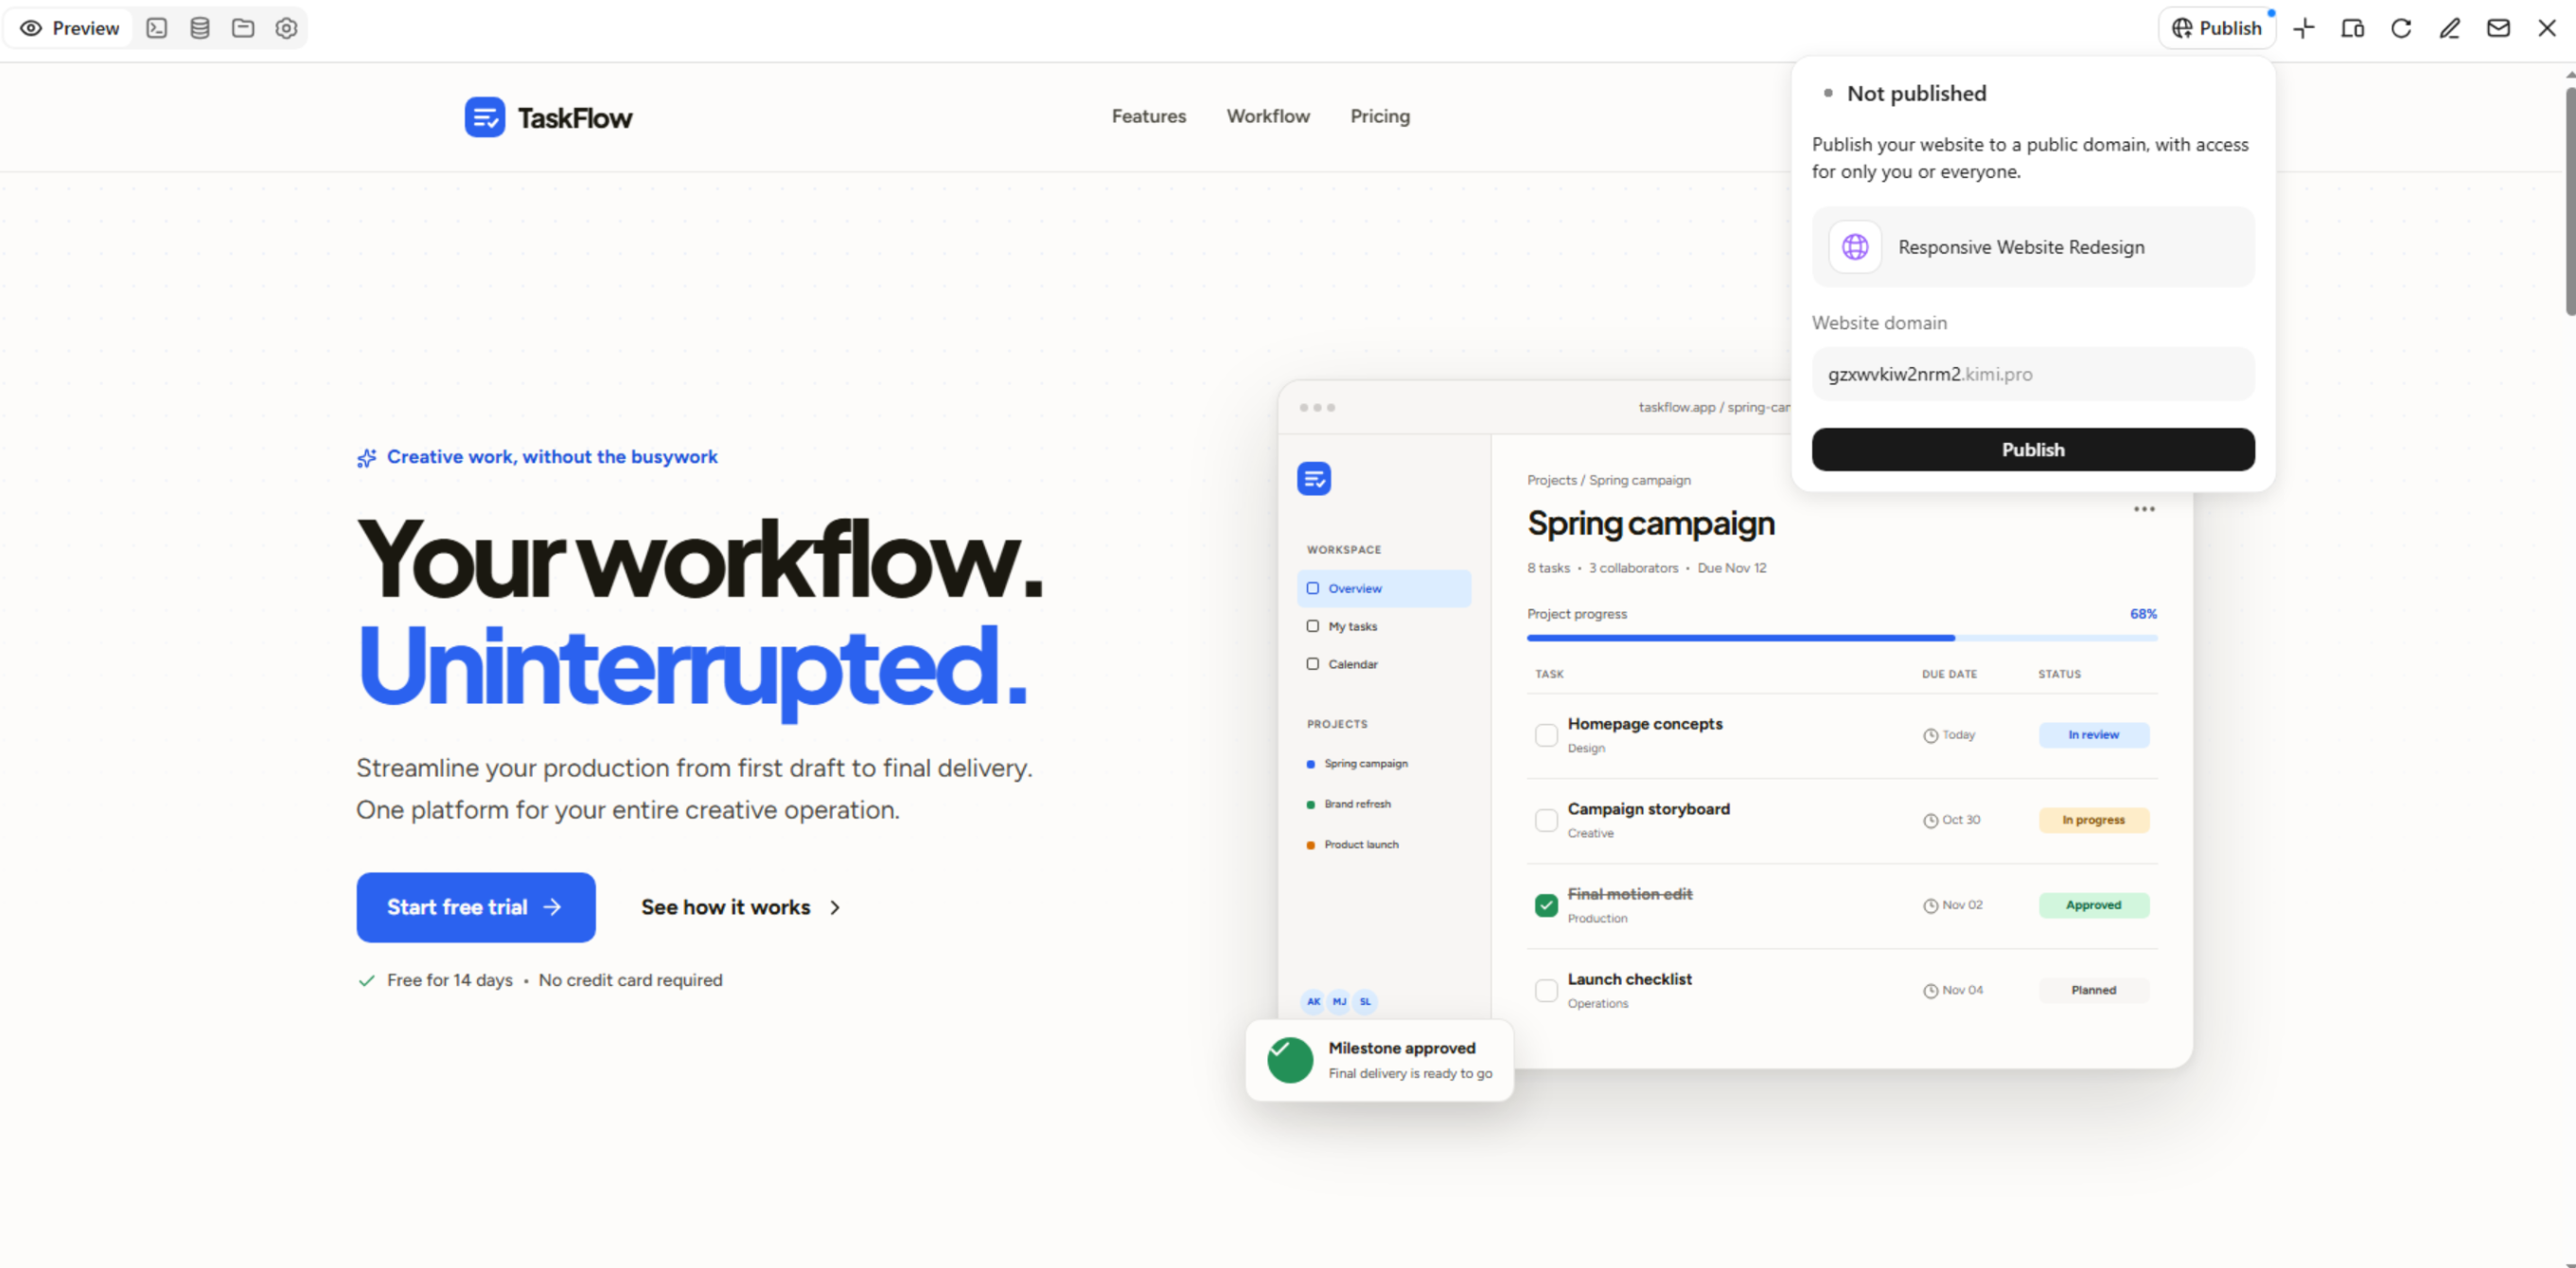Click the Start free trial button
The height and width of the screenshot is (1268, 2576).
click(x=476, y=907)
